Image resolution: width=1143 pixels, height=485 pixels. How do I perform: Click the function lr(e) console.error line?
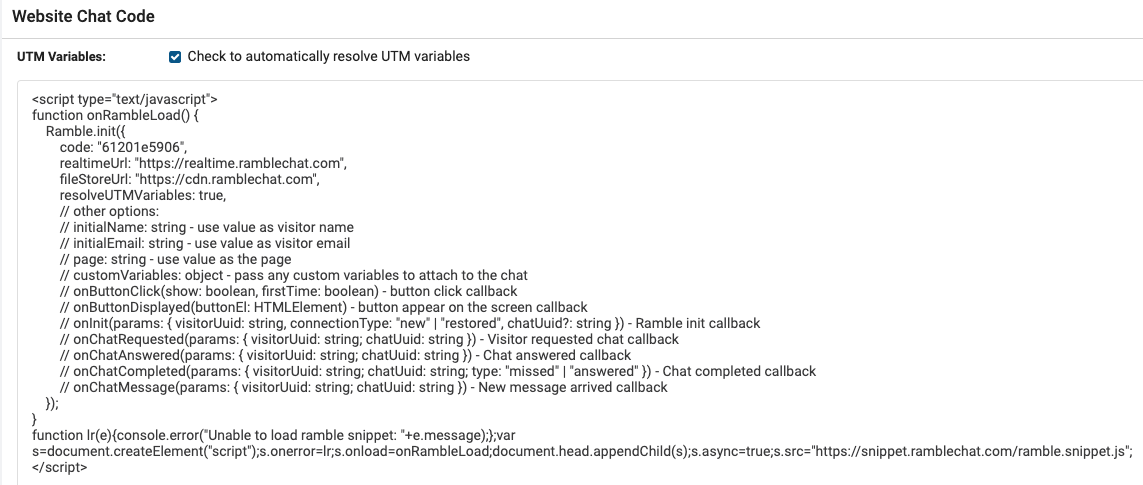[x=274, y=436]
